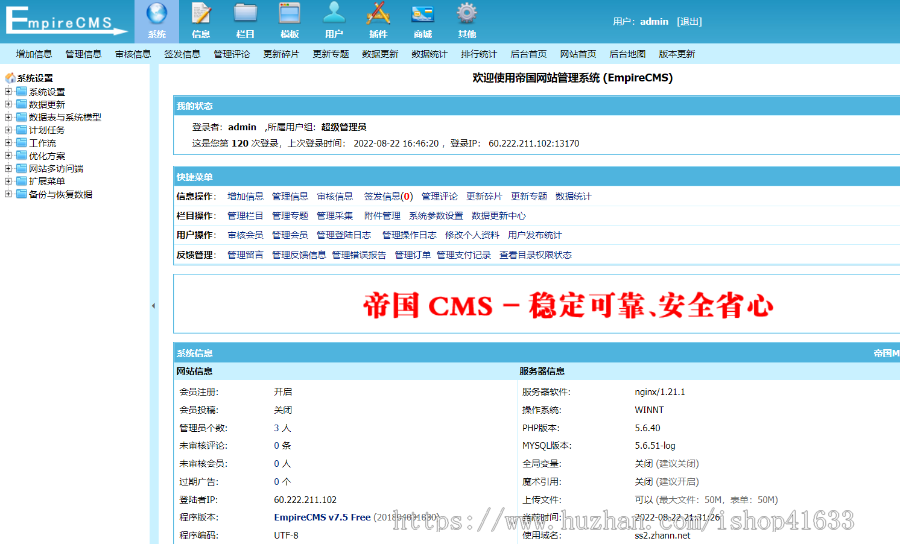
Task: Click the folder icon of 扩展菜单
Action: 22,181
